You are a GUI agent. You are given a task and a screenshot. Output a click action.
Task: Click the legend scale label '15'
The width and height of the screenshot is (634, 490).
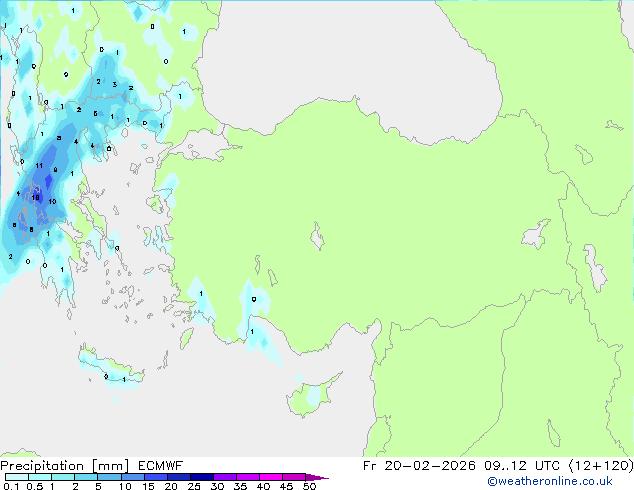pyautogui.click(x=148, y=486)
